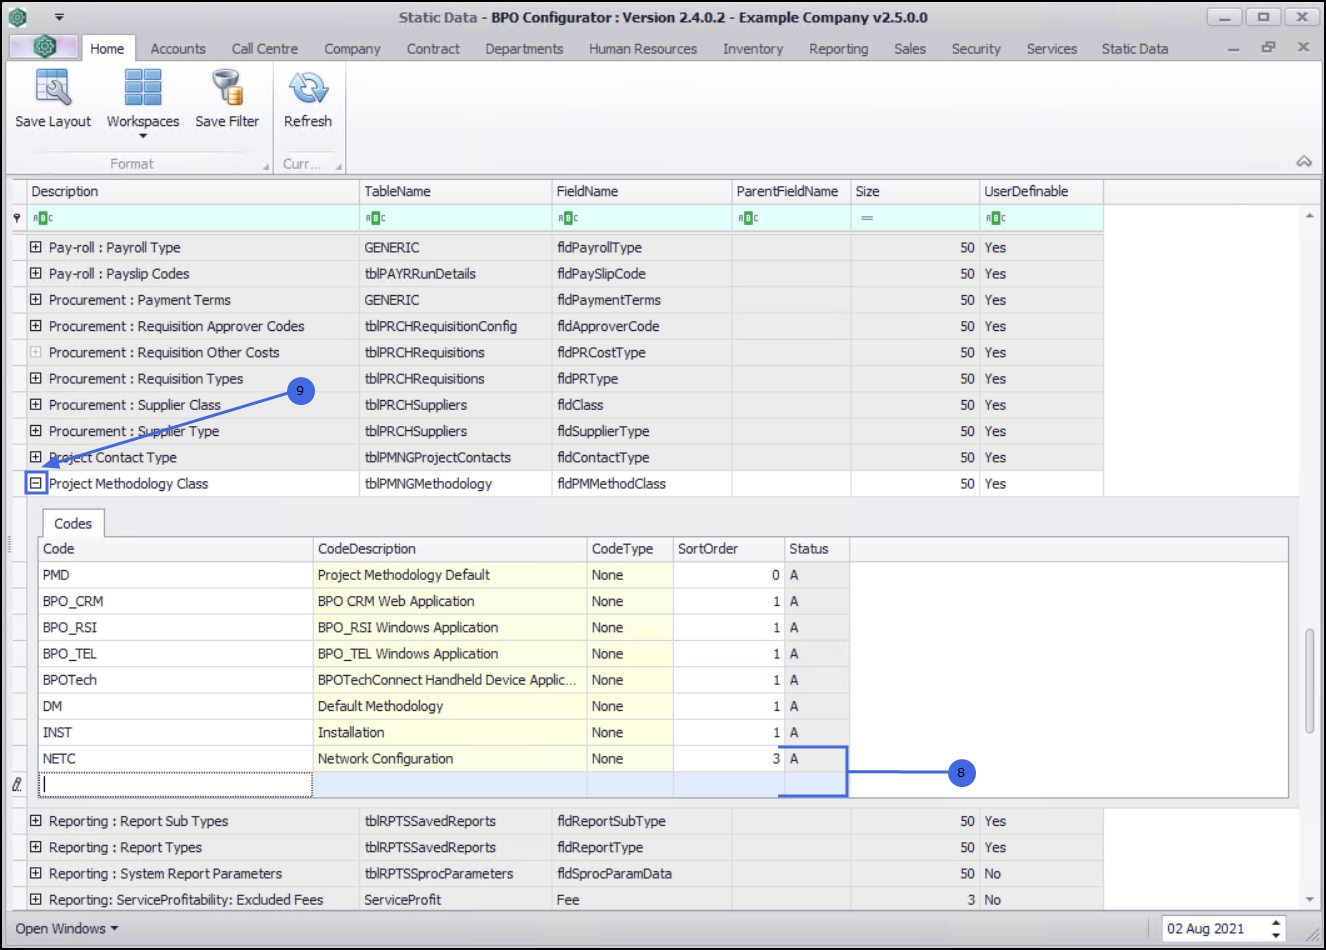Click the BPO application gear logo button
Screen dimensions: 1326x950
[x=44, y=47]
